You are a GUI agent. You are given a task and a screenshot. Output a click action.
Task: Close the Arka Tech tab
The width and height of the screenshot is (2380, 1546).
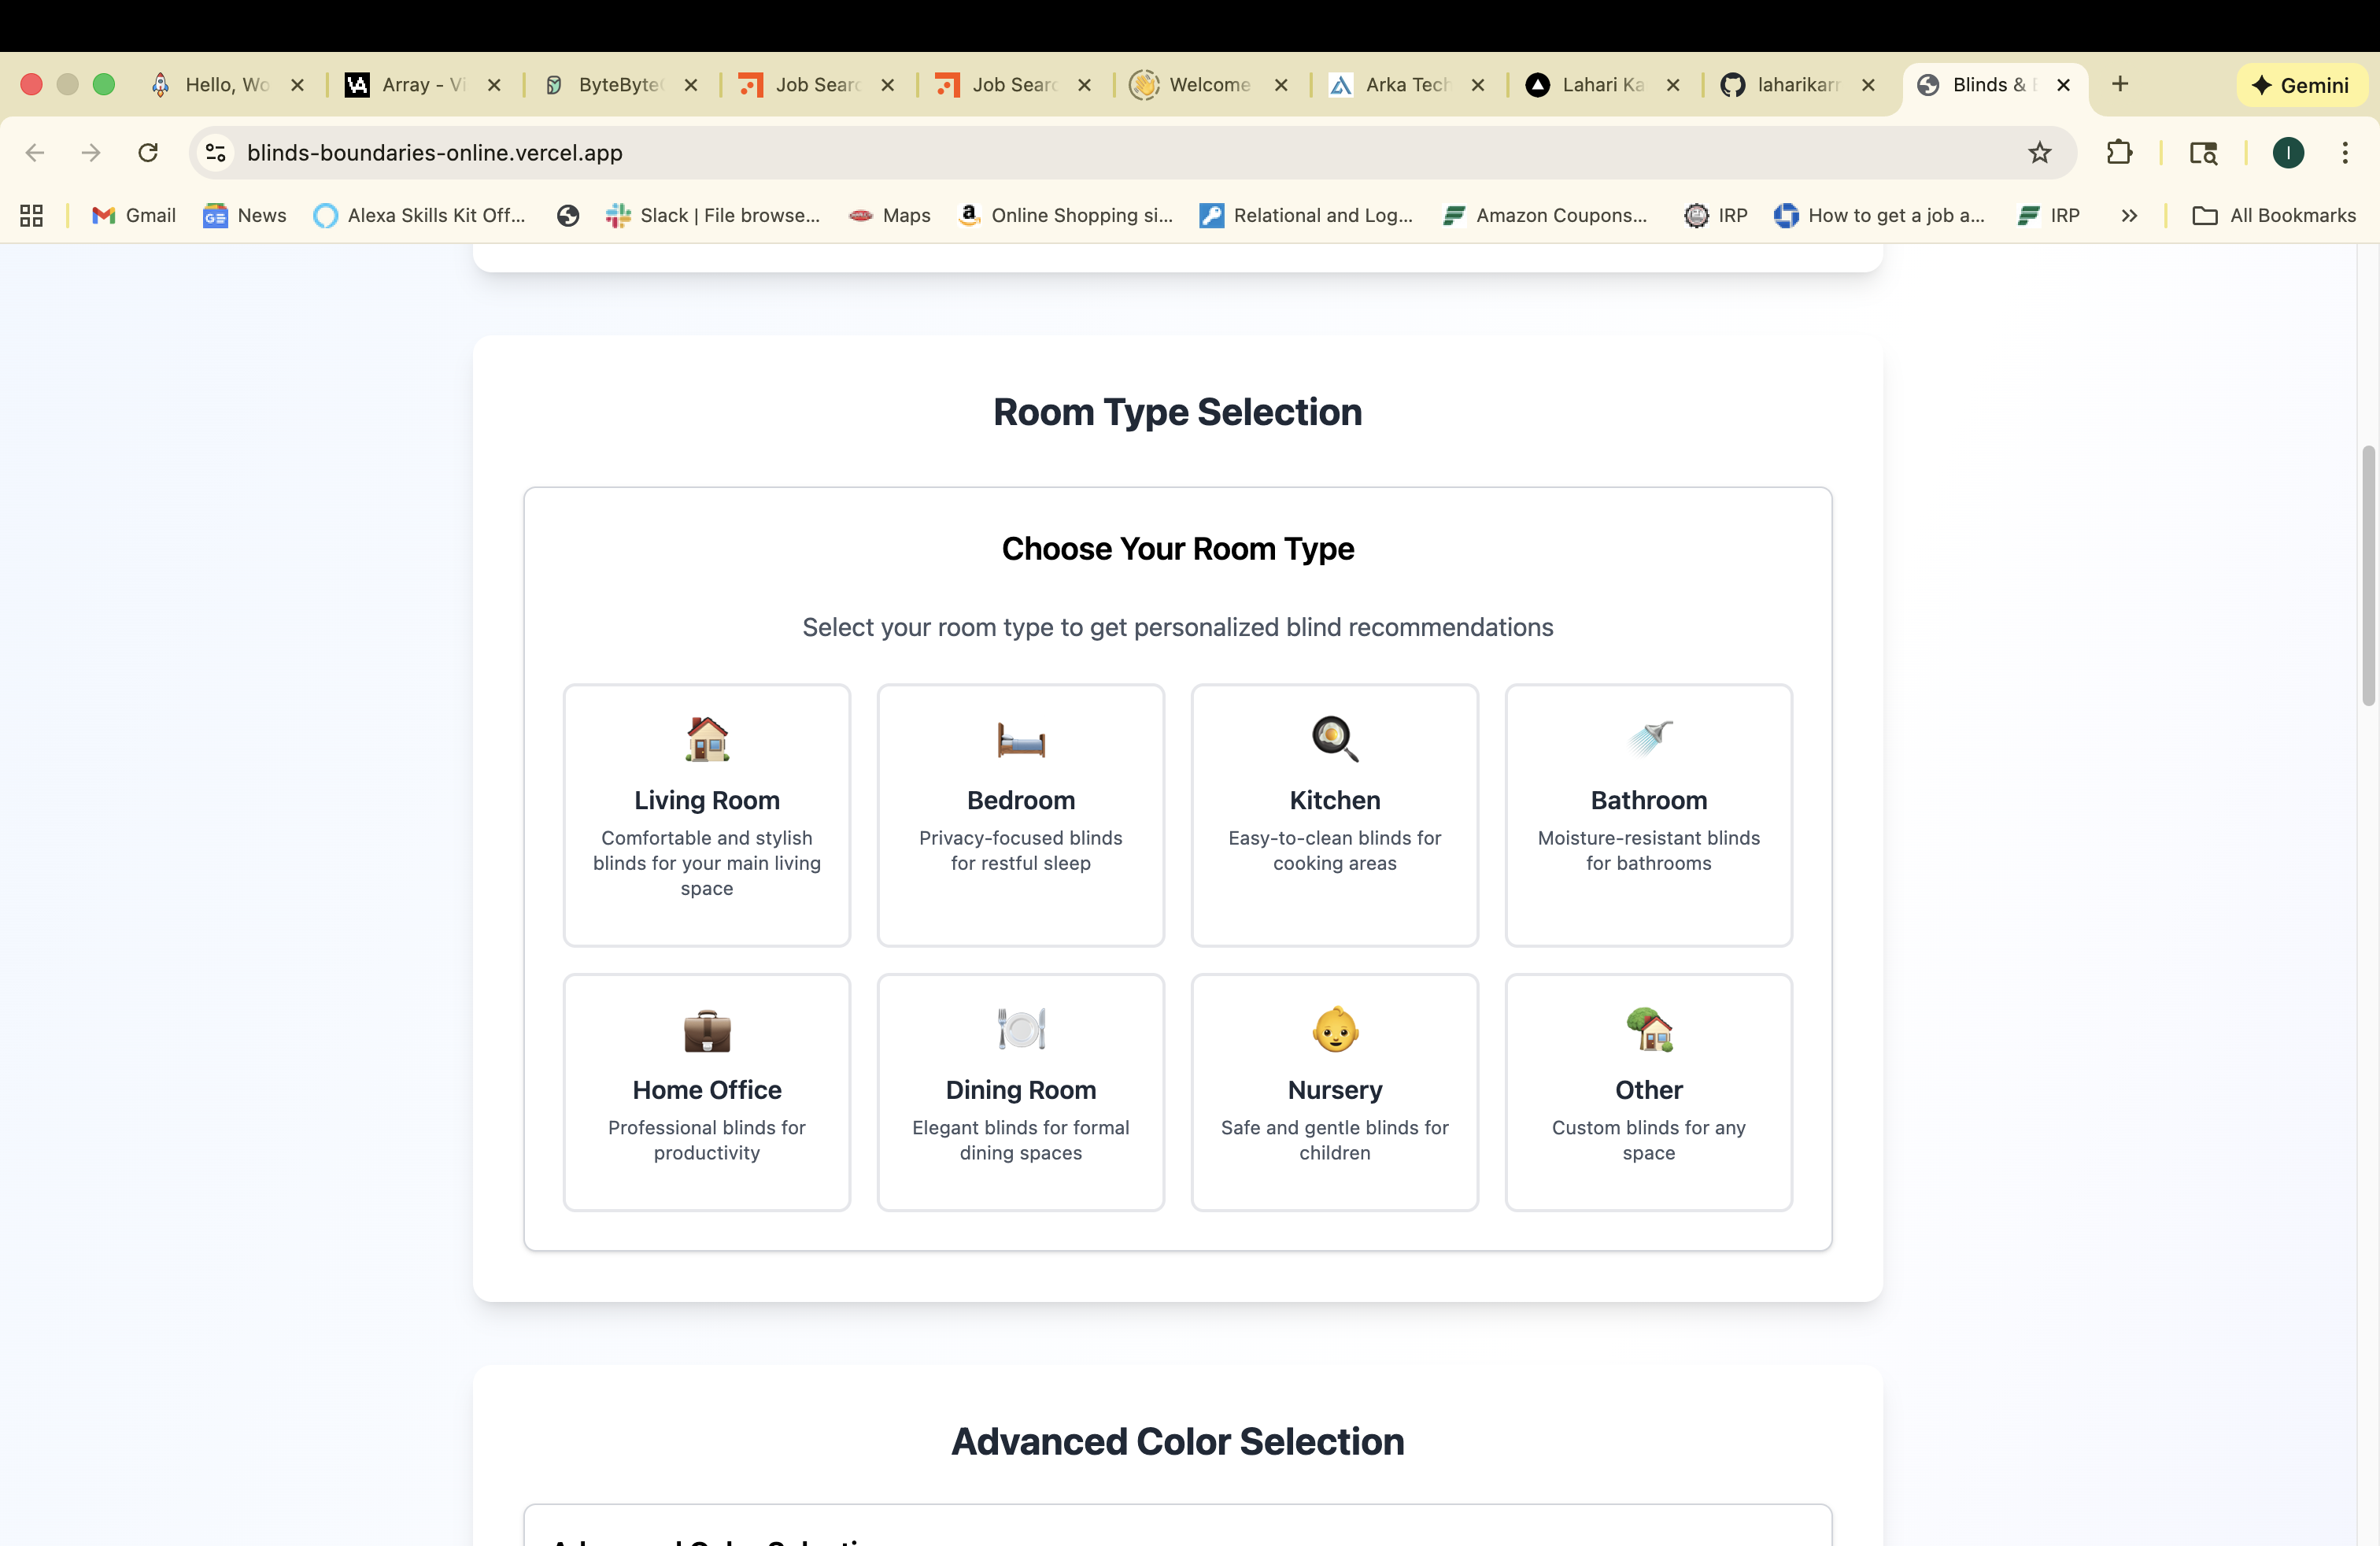click(x=1477, y=85)
